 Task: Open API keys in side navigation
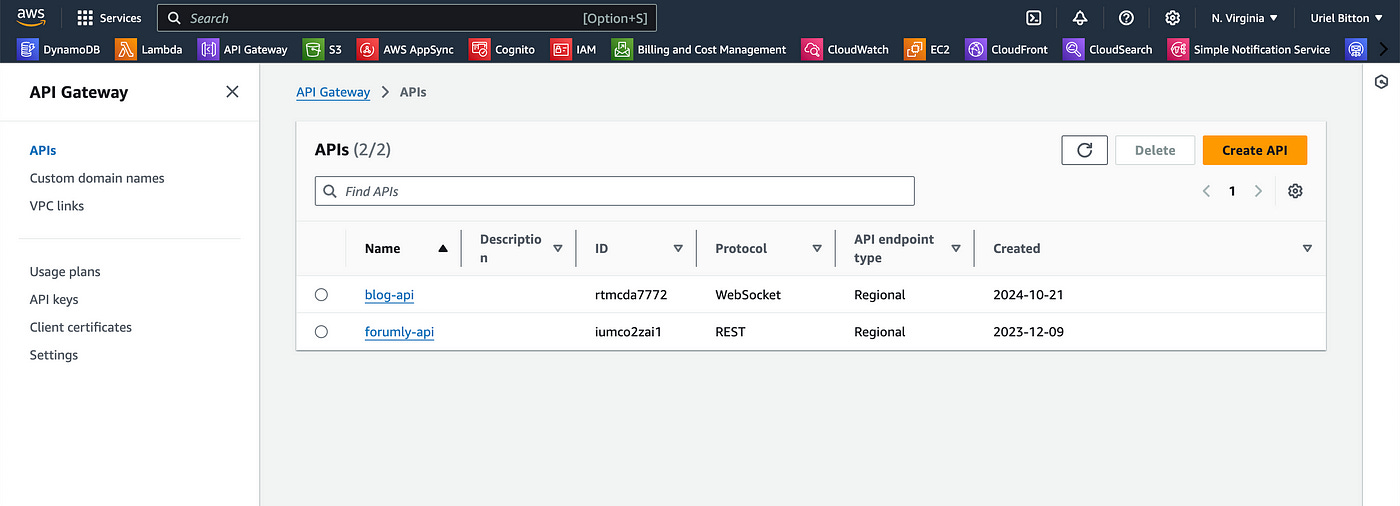point(54,299)
